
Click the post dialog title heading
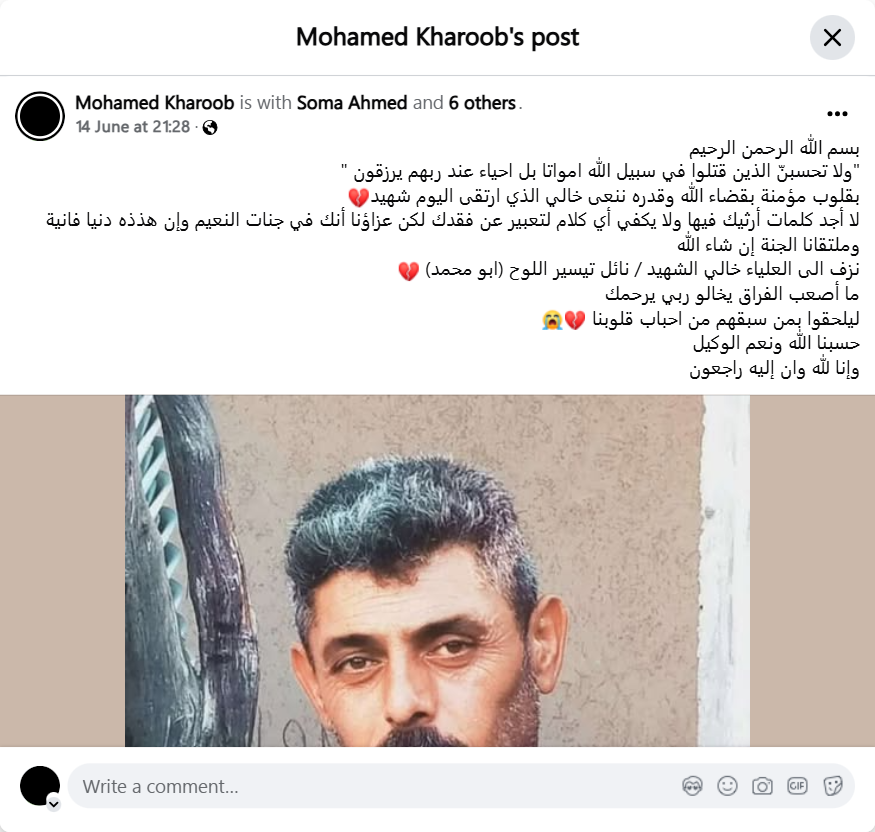pos(438,38)
